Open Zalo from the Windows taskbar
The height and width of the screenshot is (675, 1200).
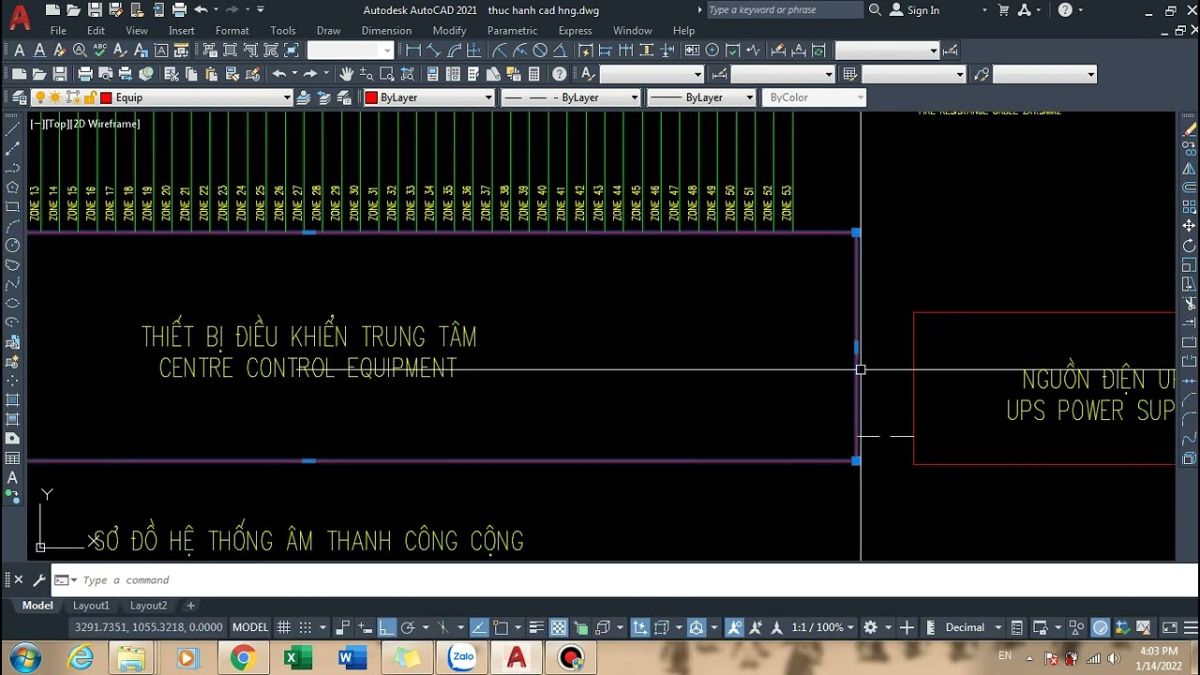(462, 658)
